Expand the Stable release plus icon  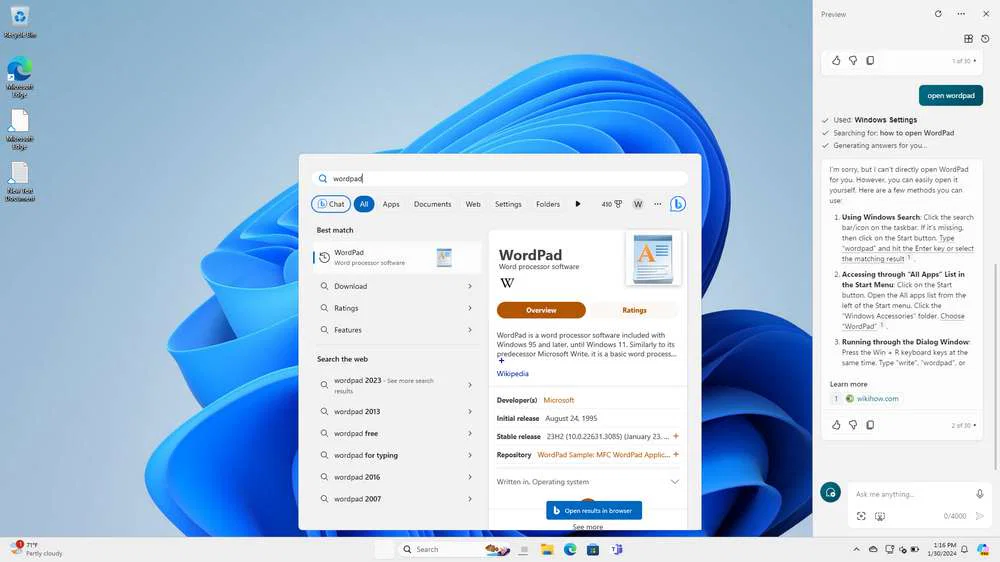[676, 436]
